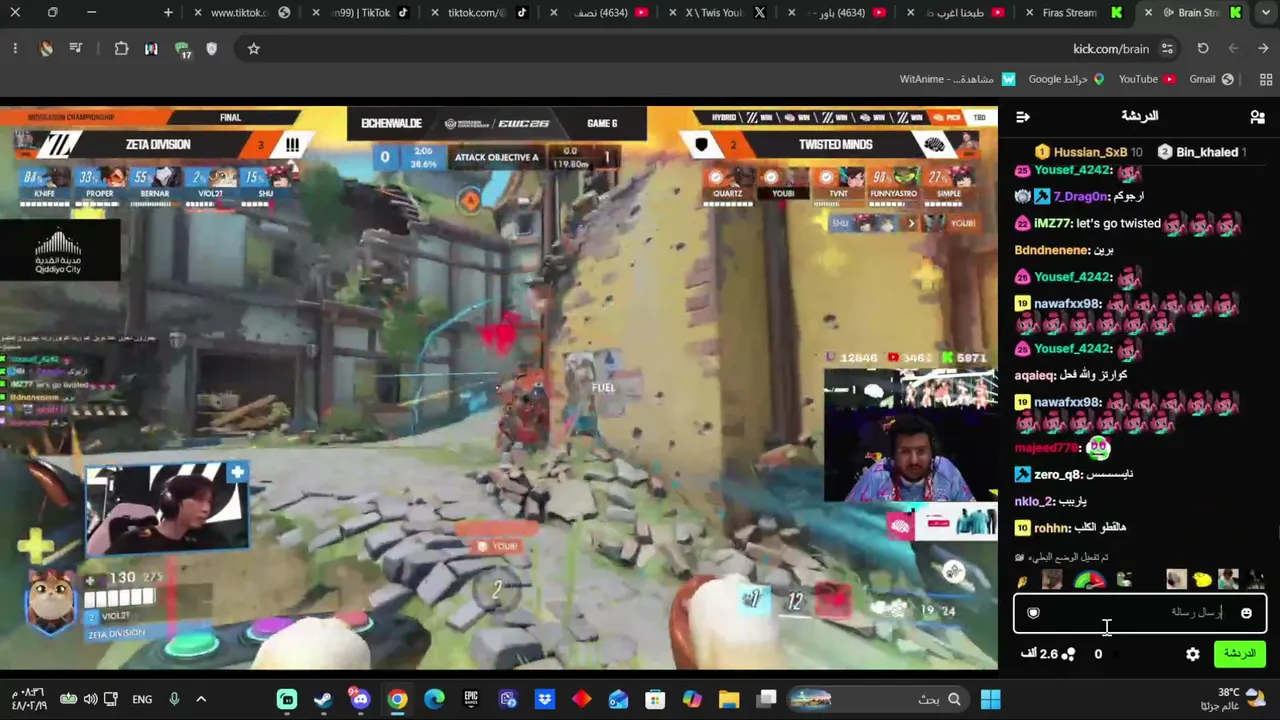This screenshot has height=720, width=1280.
Task: Switch to the طبخنا اعرب YouTube tab
Action: (954, 13)
